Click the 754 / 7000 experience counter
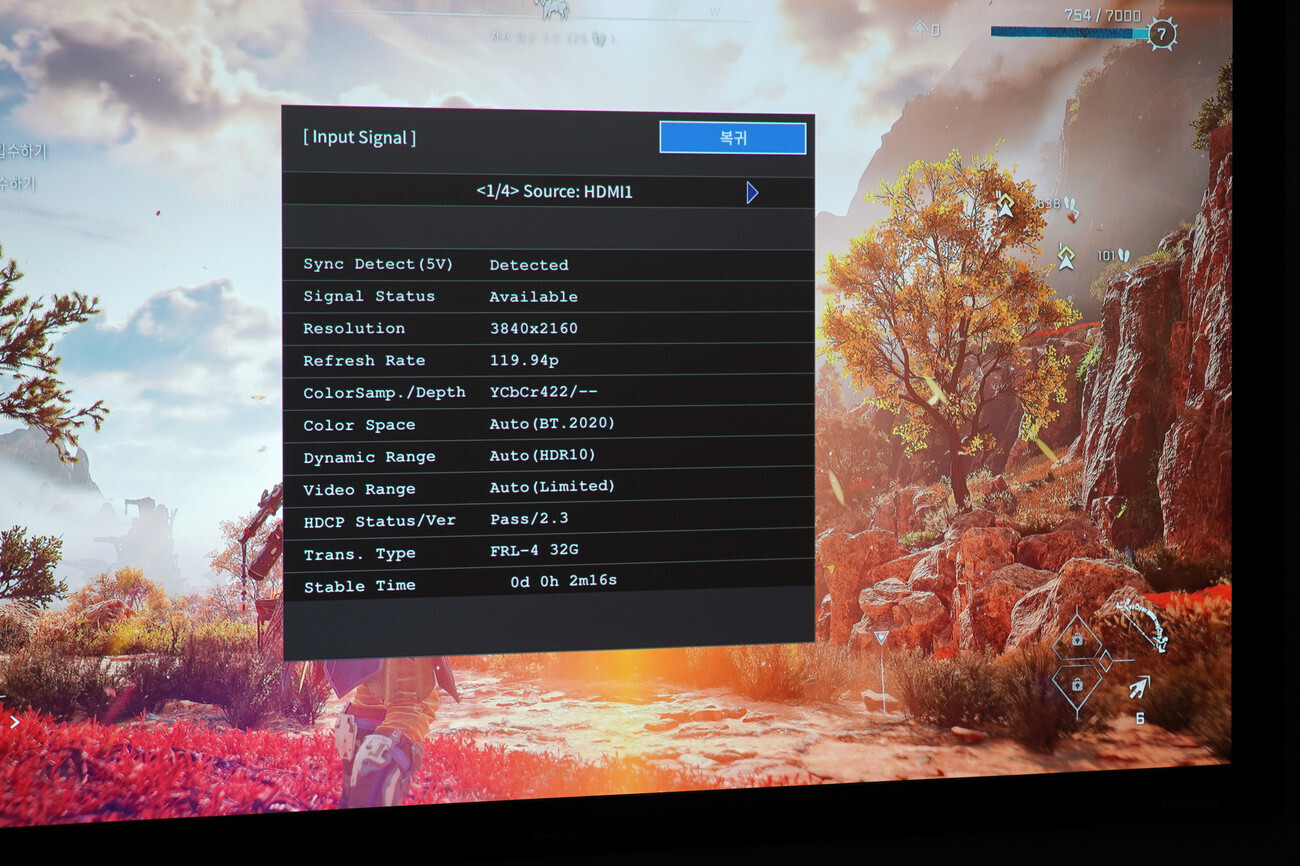 click(1102, 15)
